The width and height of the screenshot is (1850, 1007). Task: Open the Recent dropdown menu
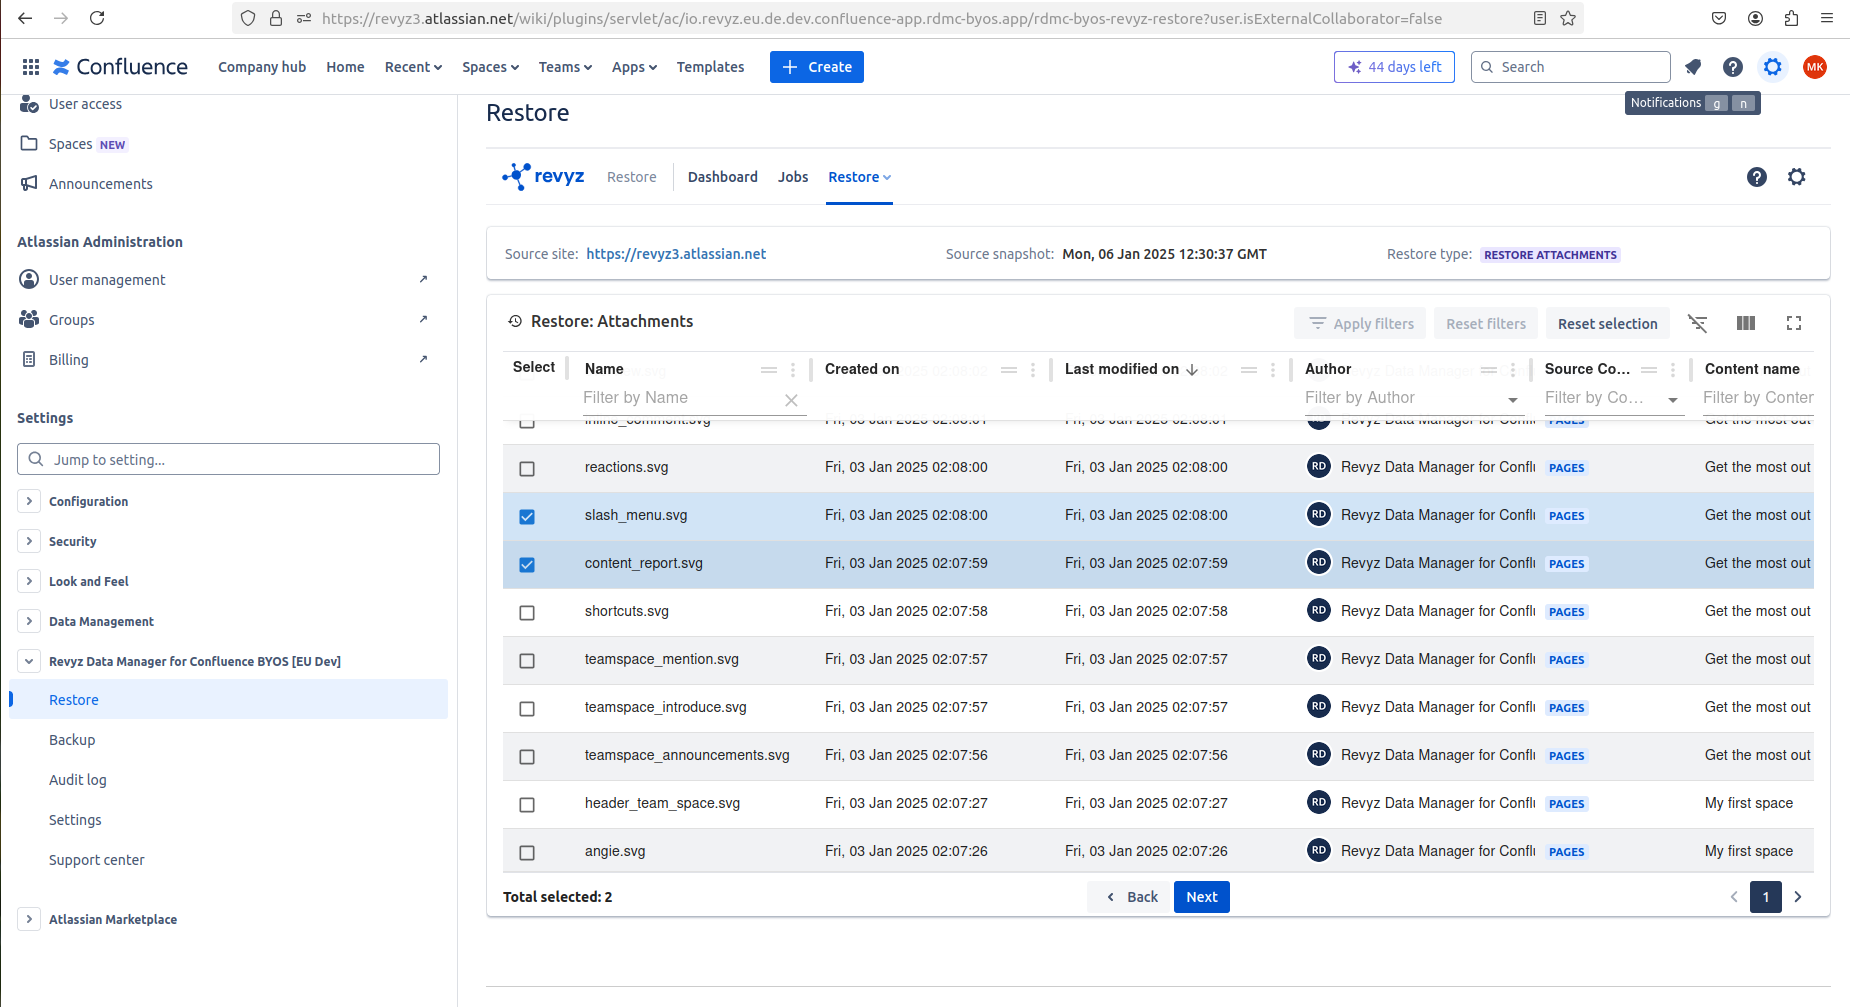413,67
